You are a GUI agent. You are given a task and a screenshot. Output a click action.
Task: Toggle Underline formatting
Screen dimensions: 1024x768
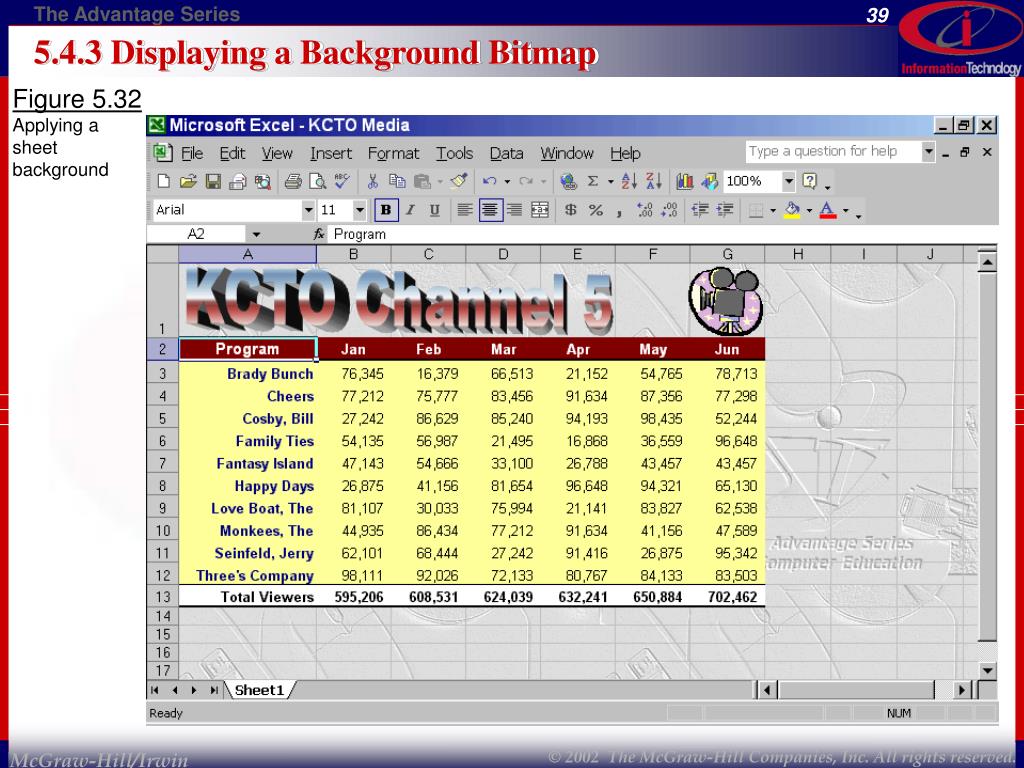(434, 210)
